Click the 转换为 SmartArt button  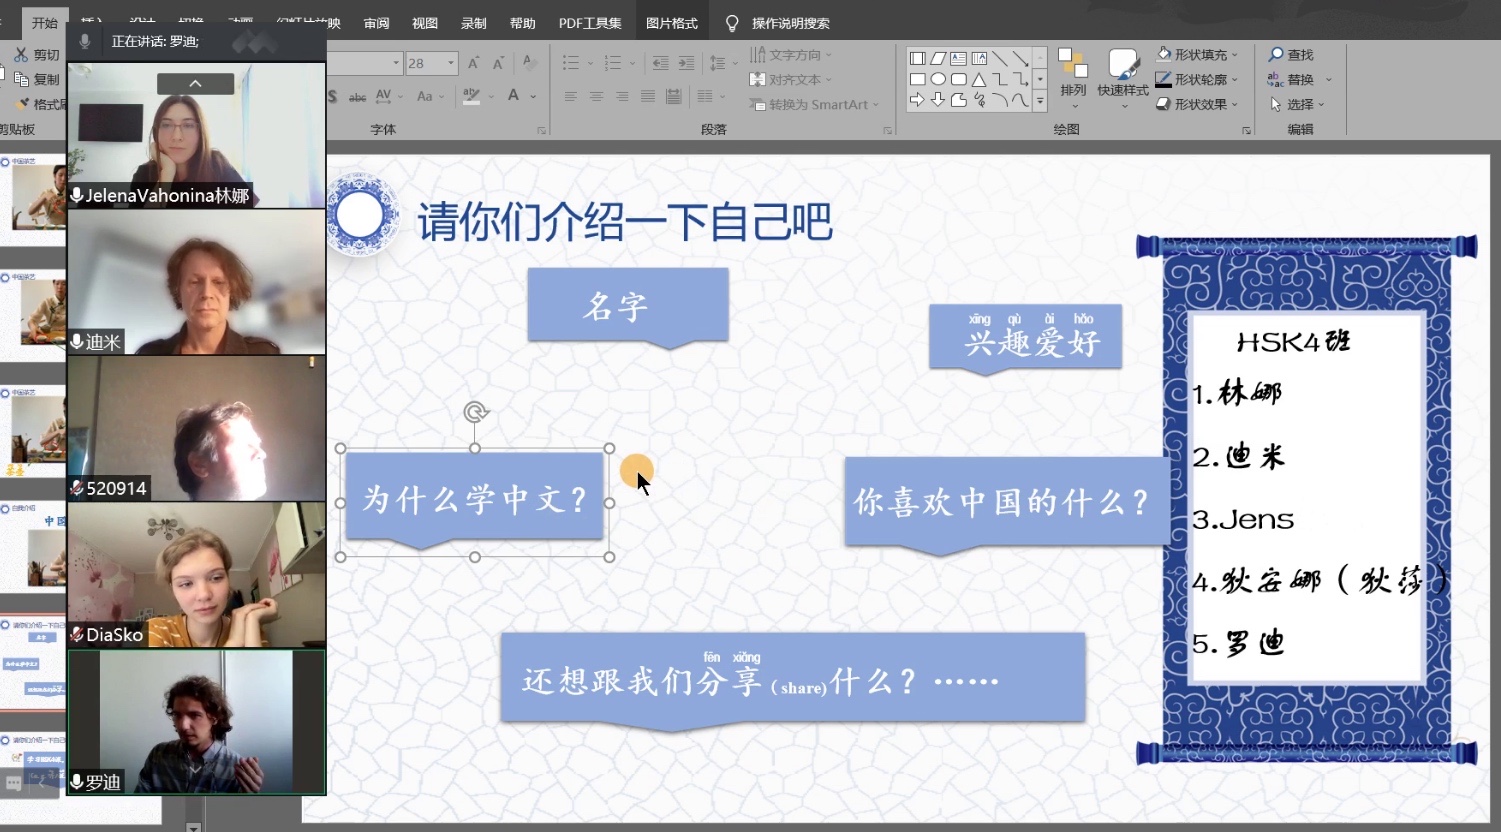817,104
